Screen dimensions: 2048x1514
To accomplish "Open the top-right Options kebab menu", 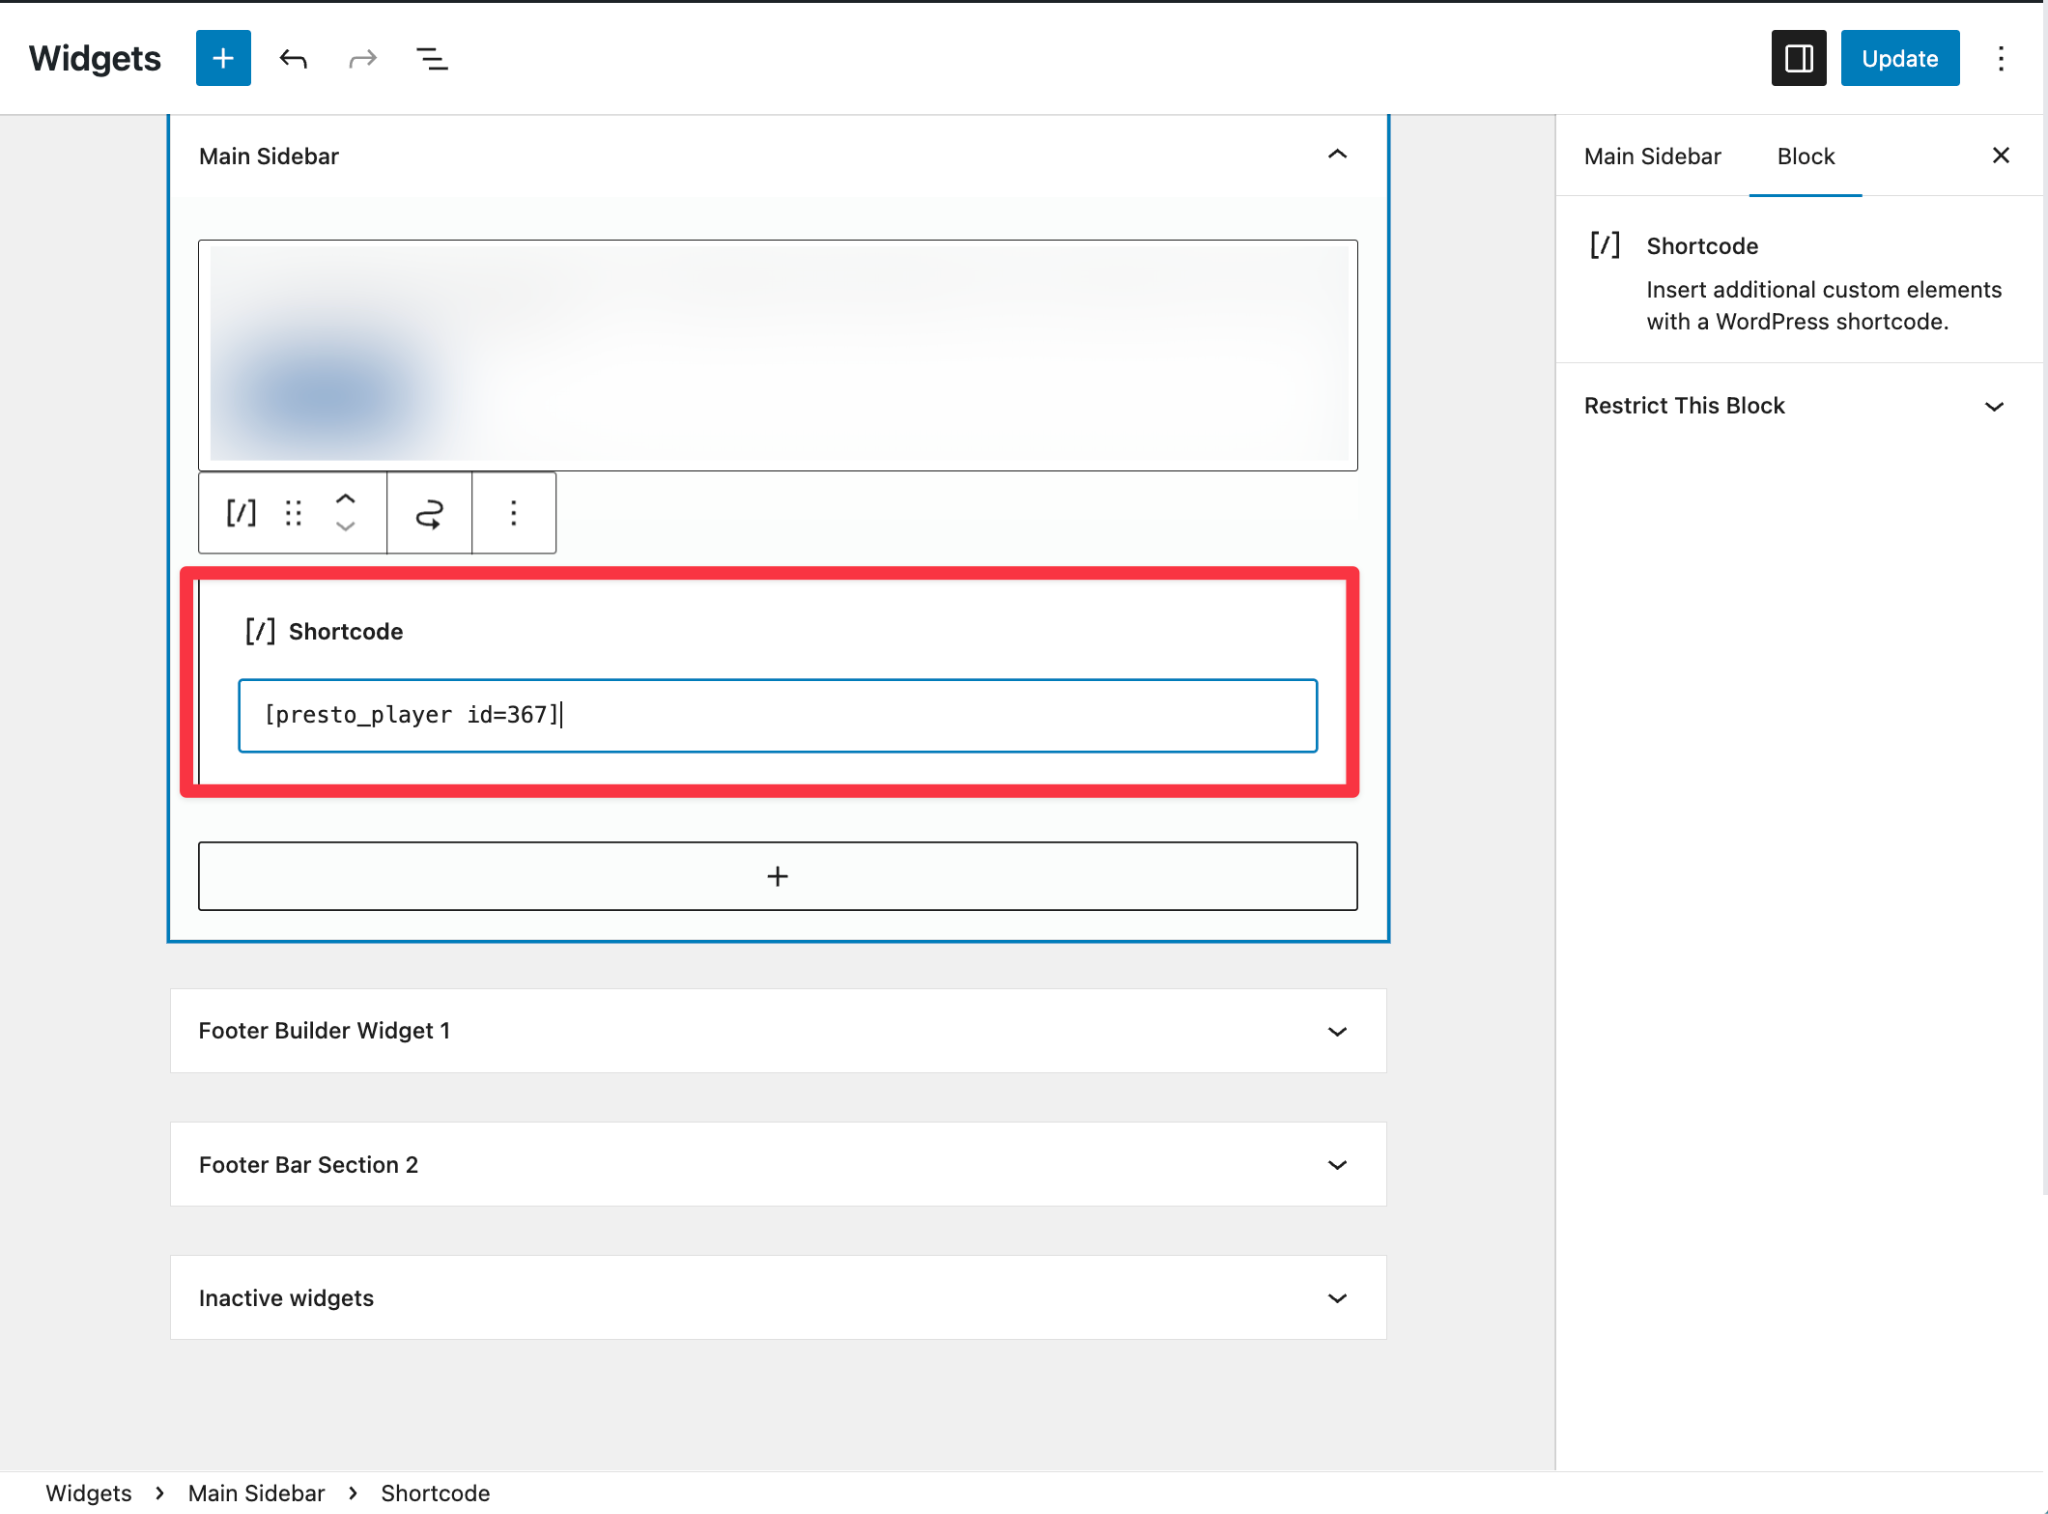I will (x=2001, y=58).
